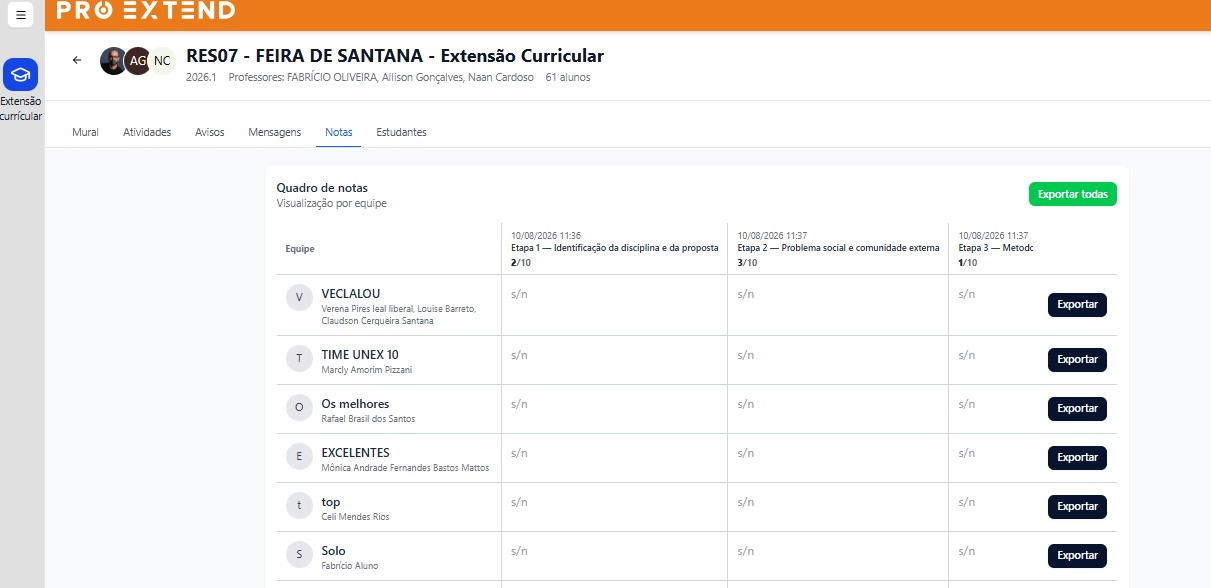Export grades for Os melhores
The image size is (1211, 588).
(x=1077, y=409)
